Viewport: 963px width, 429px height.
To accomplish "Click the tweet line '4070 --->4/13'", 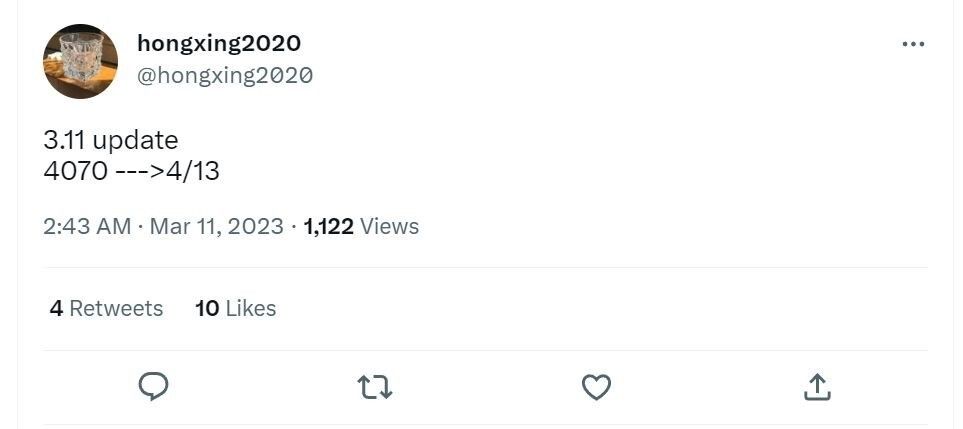I will (131, 171).
